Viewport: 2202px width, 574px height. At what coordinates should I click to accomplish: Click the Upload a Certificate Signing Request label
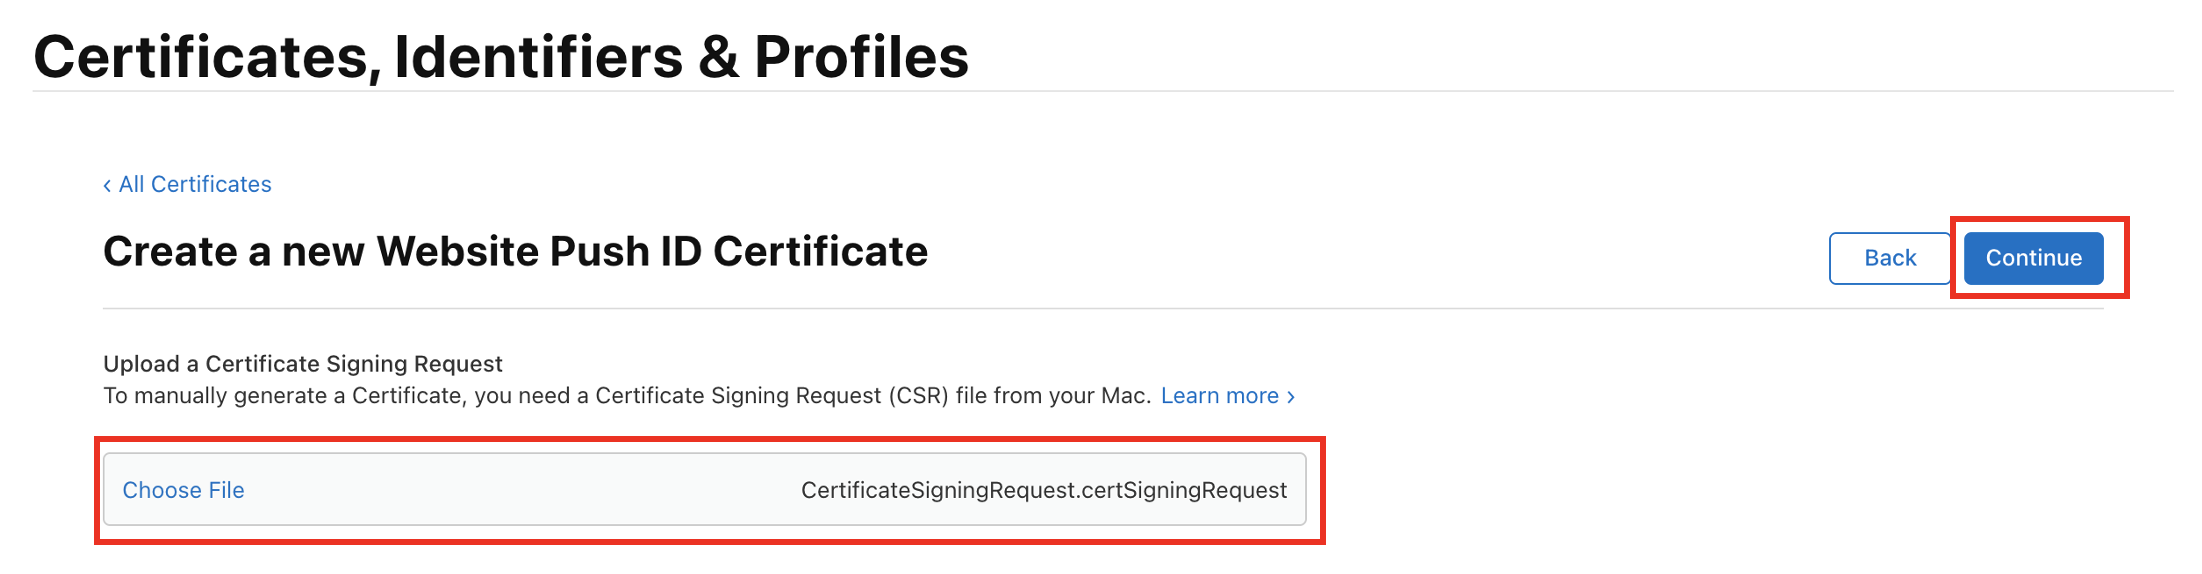point(302,364)
